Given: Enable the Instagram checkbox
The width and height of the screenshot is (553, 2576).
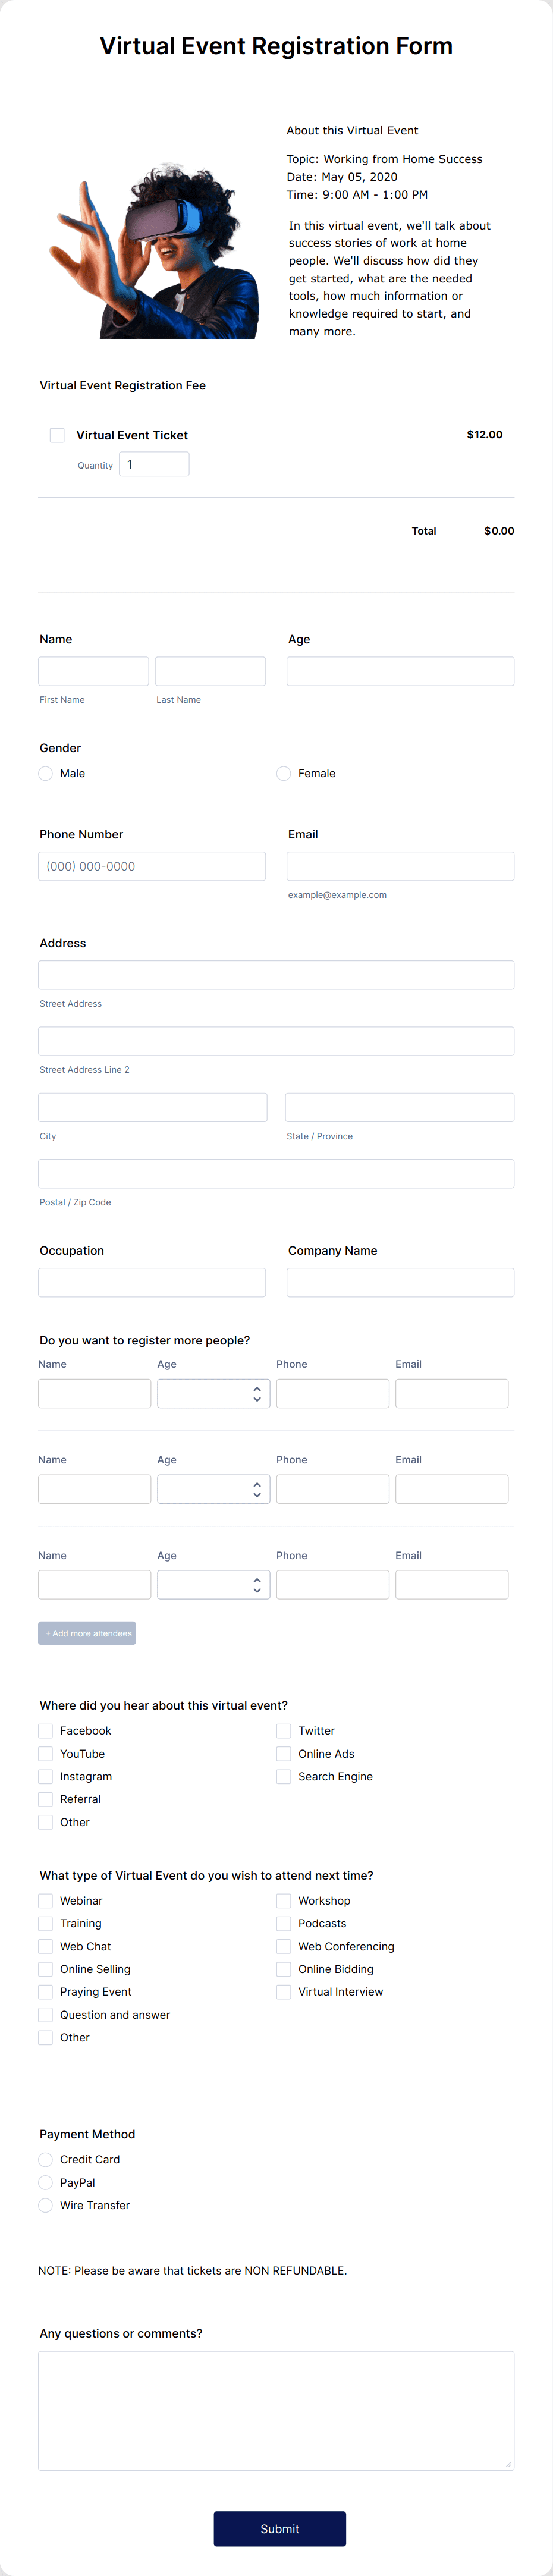Looking at the screenshot, I should click(45, 1776).
